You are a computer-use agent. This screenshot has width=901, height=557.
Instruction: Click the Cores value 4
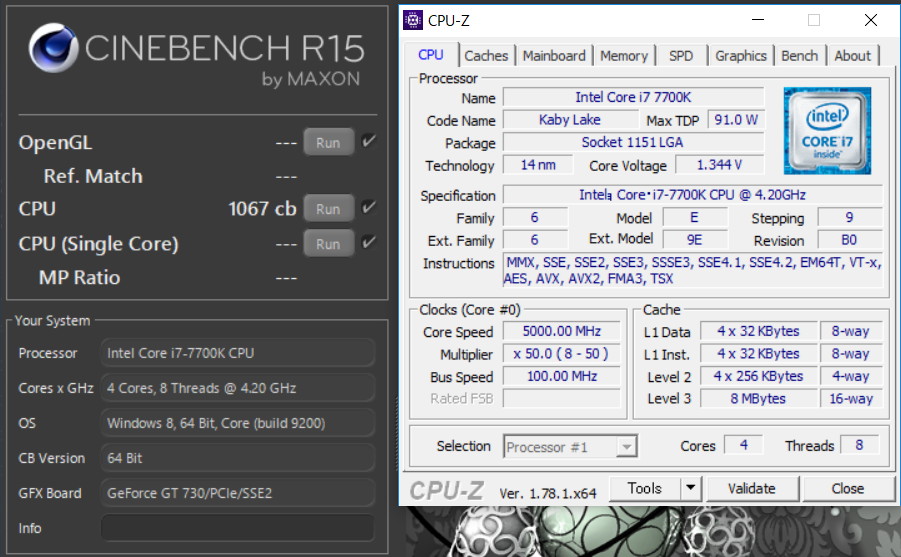click(744, 444)
